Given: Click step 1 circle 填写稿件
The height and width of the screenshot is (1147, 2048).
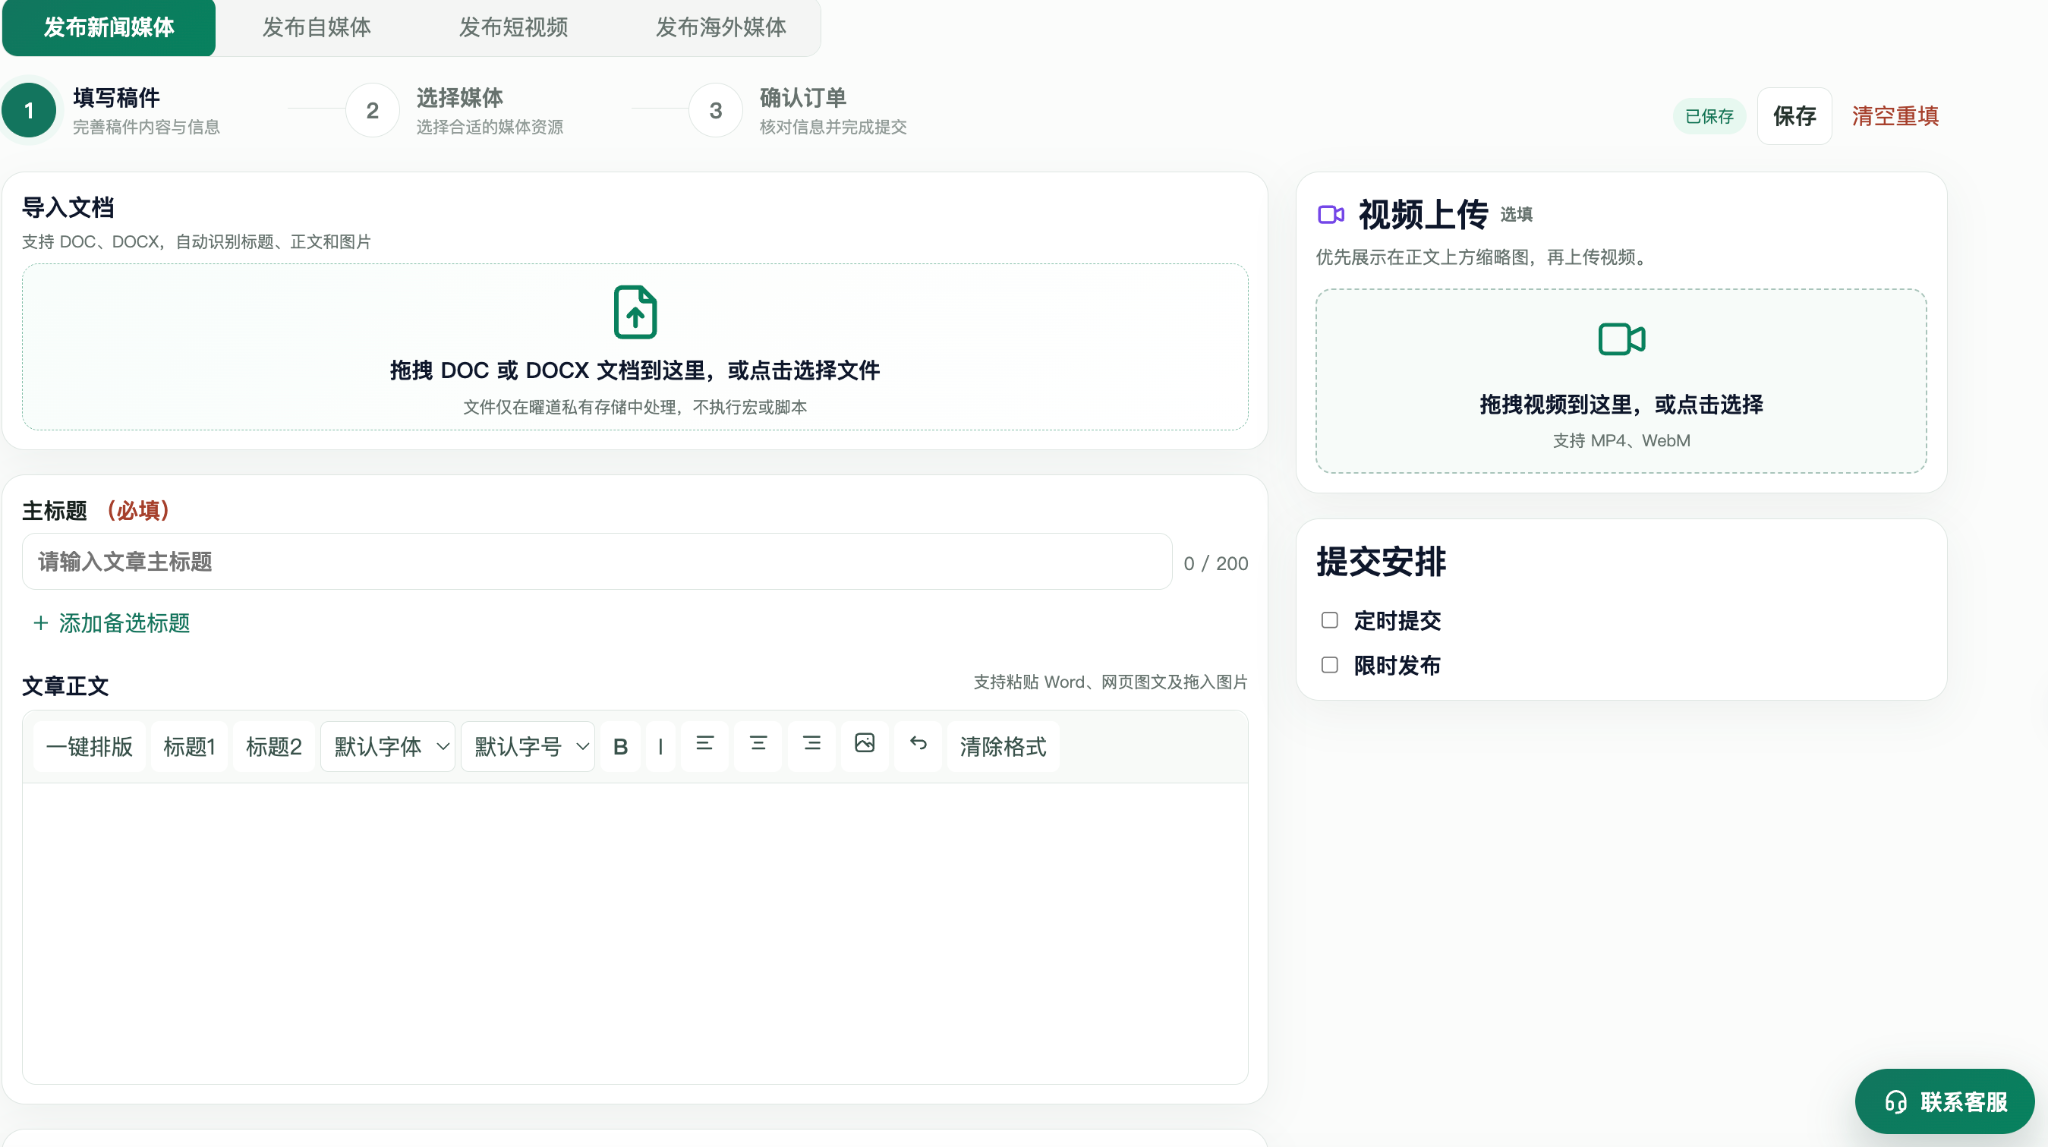Looking at the screenshot, I should click(29, 110).
